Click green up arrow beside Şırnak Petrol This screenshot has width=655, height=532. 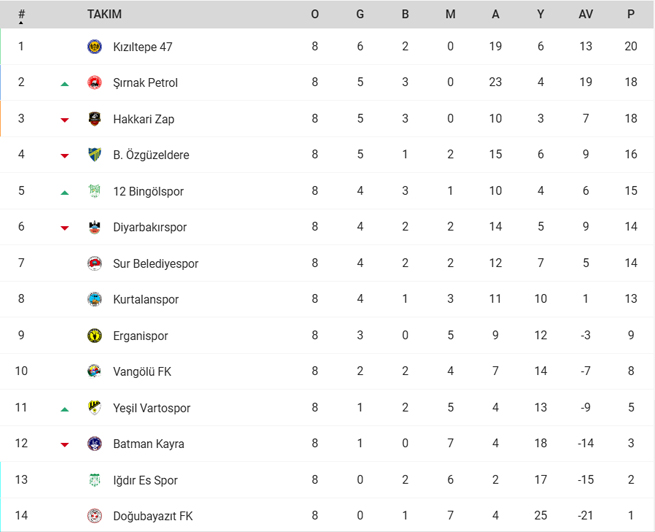pyautogui.click(x=64, y=84)
